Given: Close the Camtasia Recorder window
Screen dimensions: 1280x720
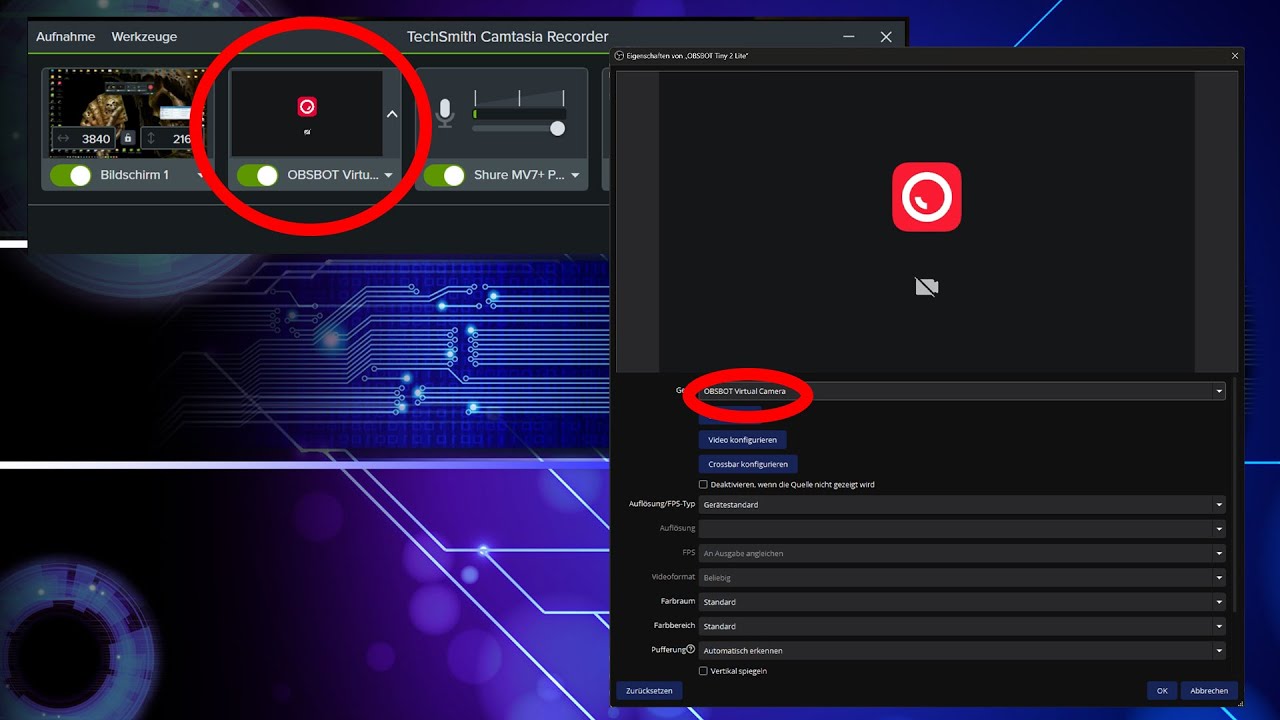Looking at the screenshot, I should pyautogui.click(x=886, y=36).
